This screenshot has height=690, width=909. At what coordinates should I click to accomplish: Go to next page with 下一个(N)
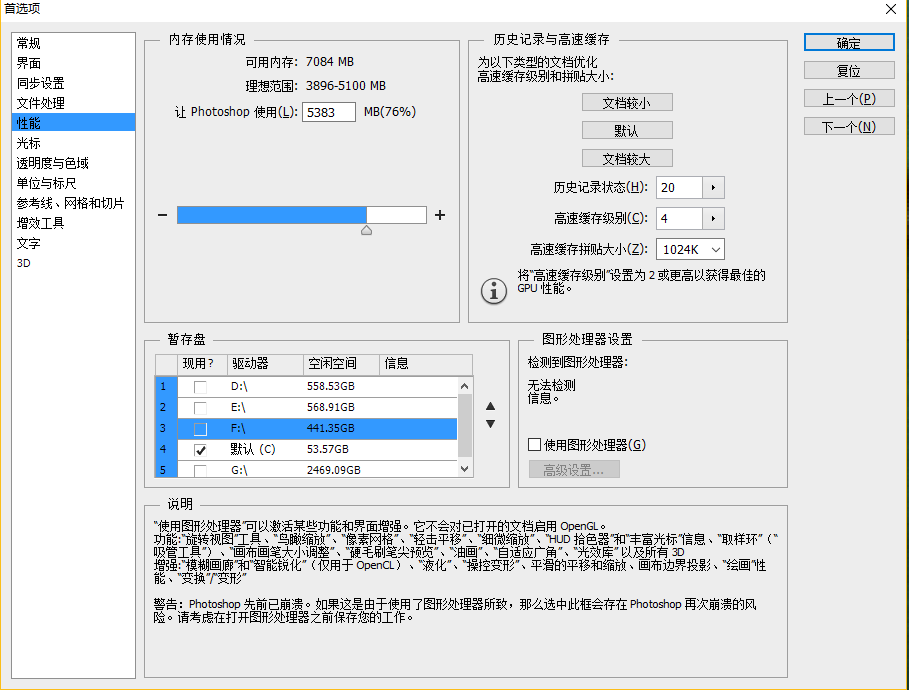coord(849,126)
